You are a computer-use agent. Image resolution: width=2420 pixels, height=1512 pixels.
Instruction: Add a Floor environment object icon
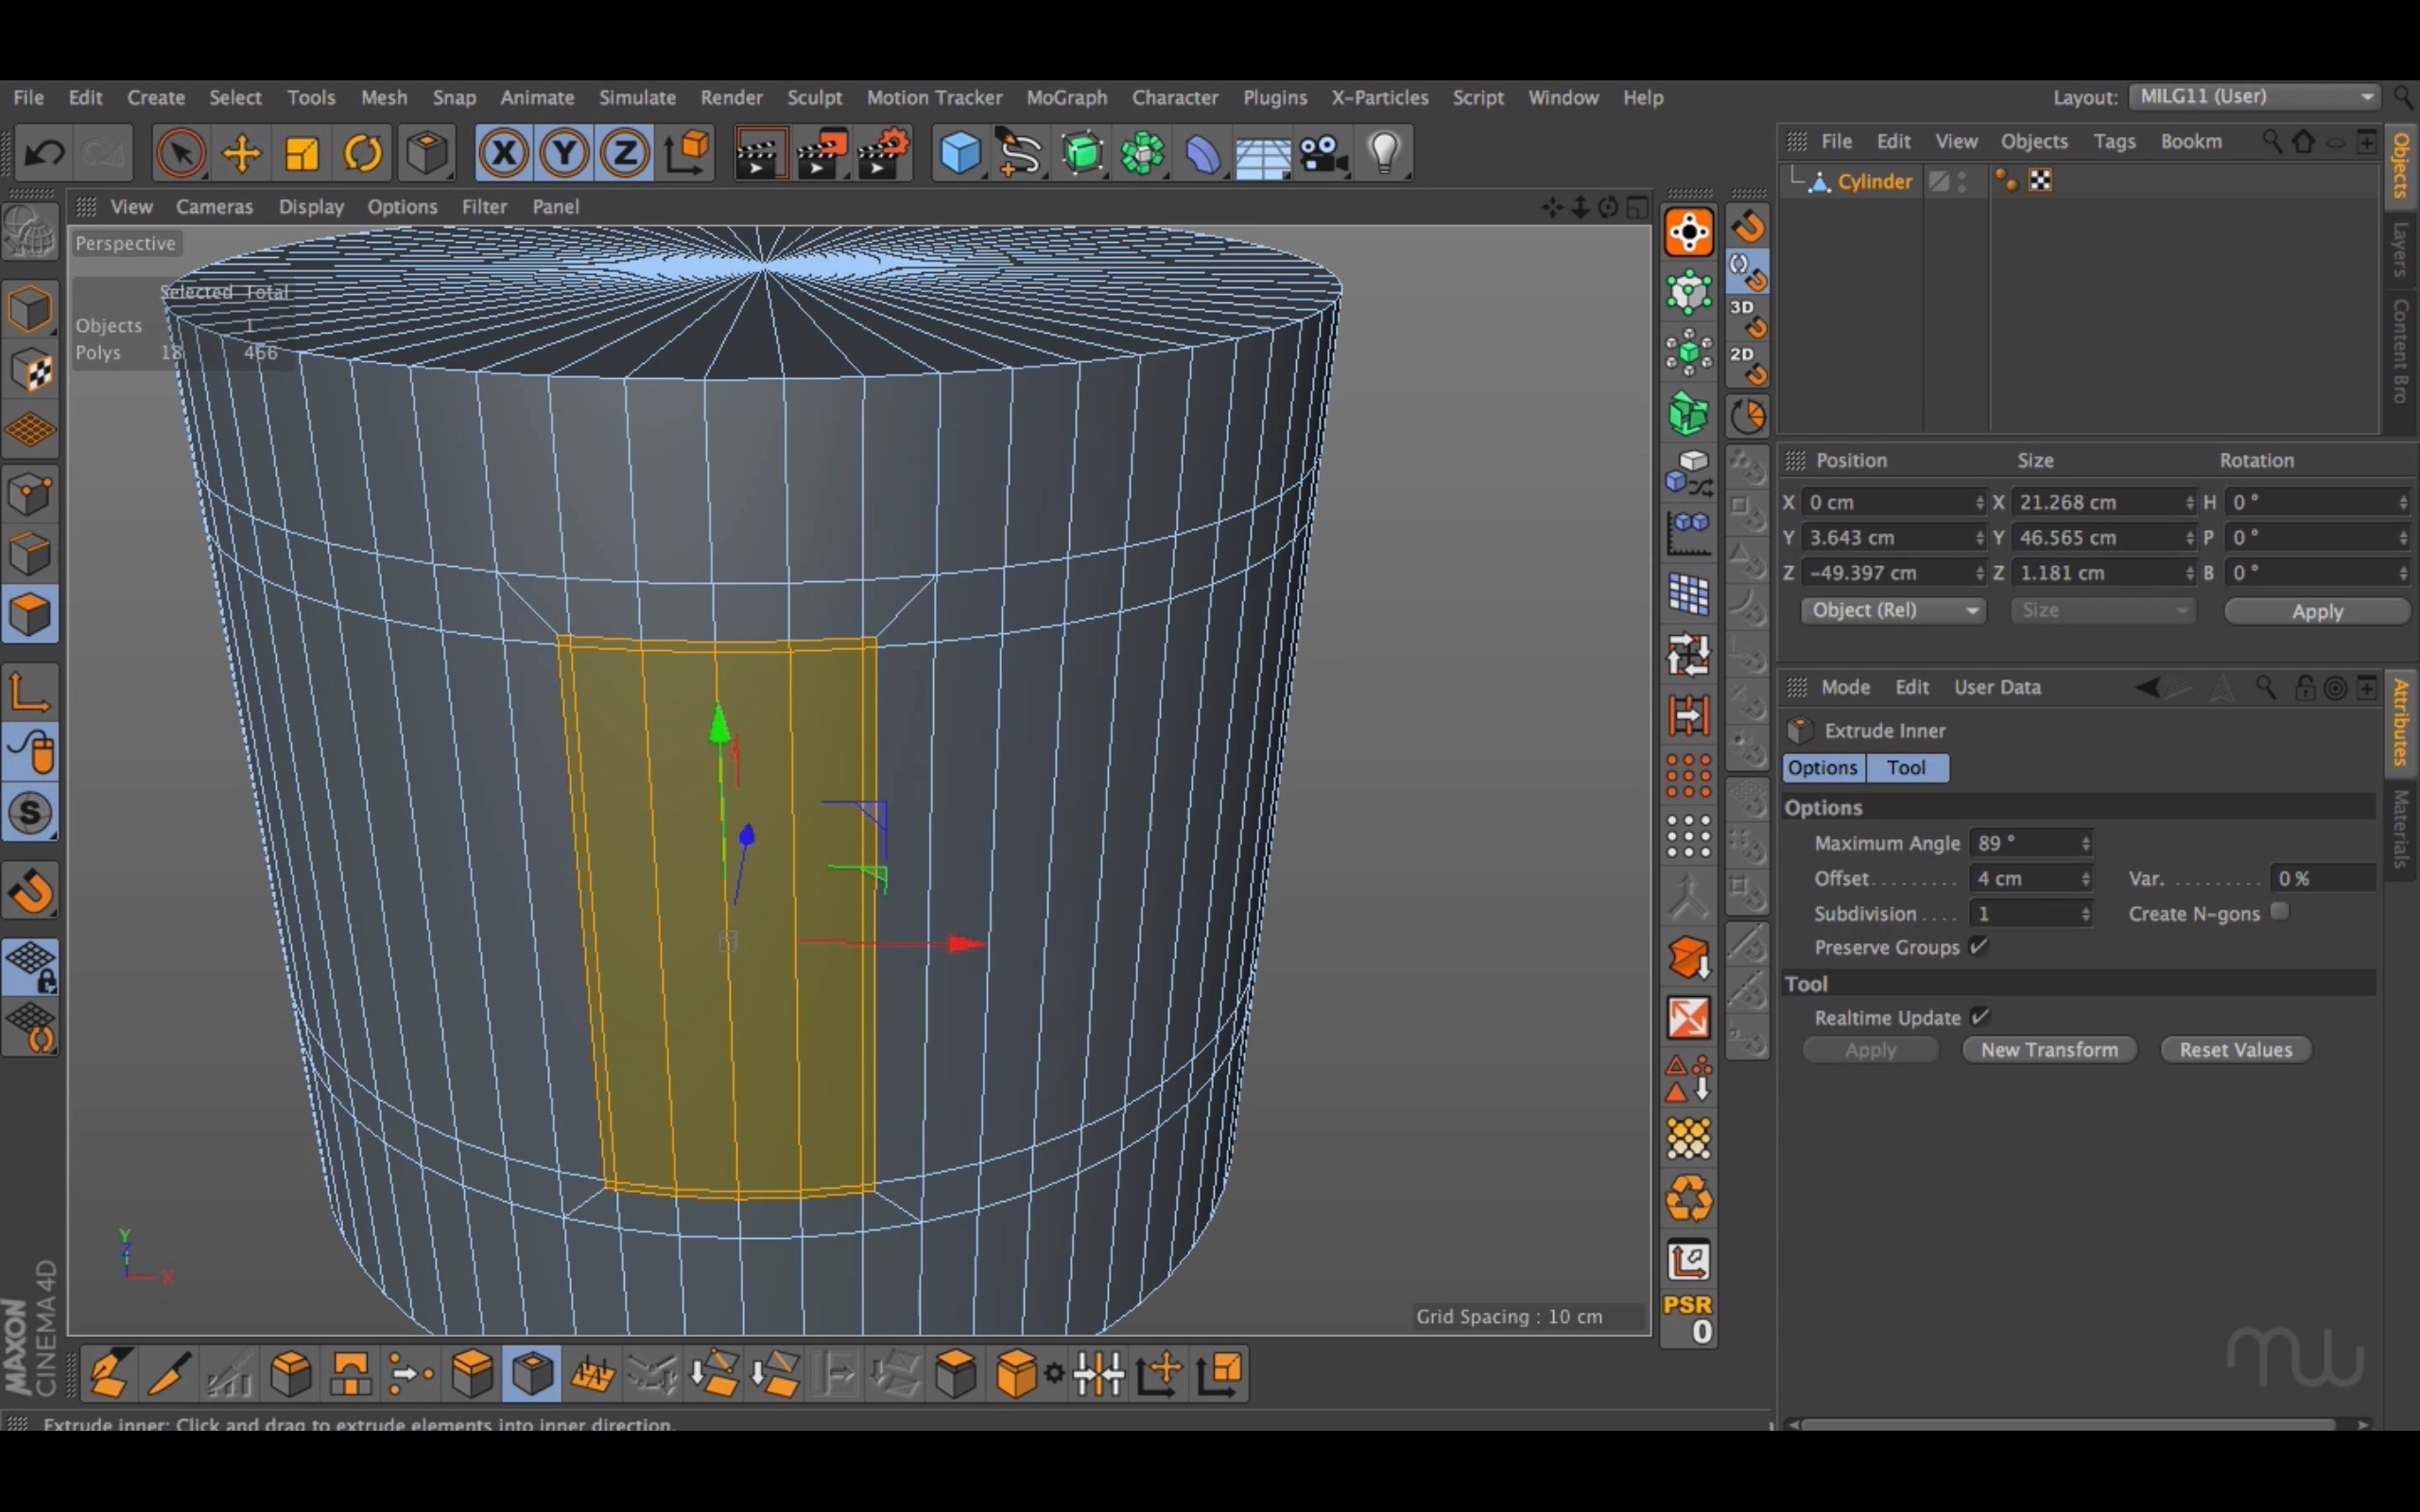pyautogui.click(x=1263, y=153)
